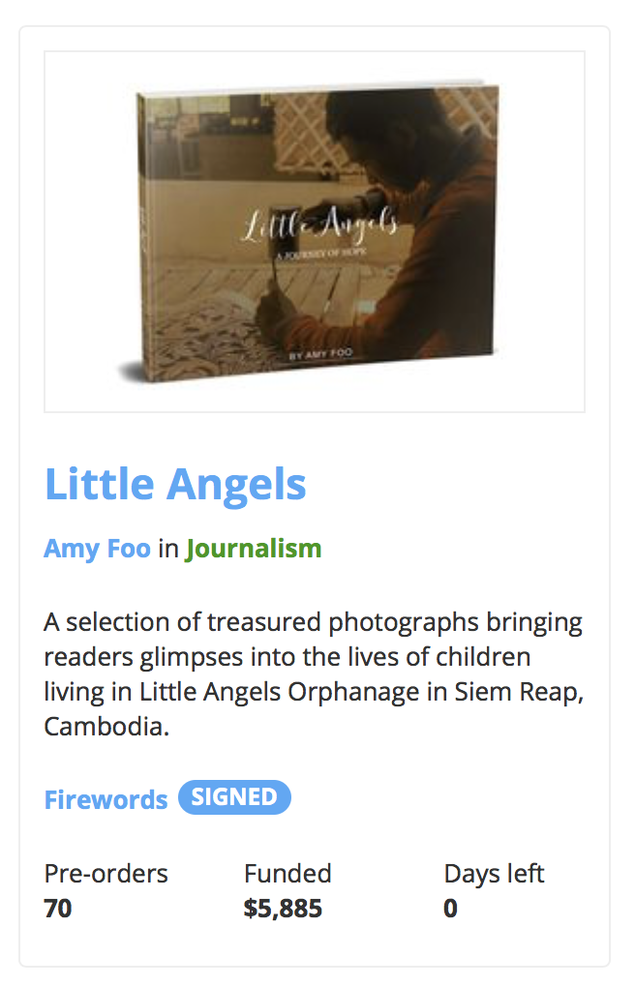Visit the Firewords publisher link
Image resolution: width=635 pixels, height=987 pixels.
tap(106, 799)
